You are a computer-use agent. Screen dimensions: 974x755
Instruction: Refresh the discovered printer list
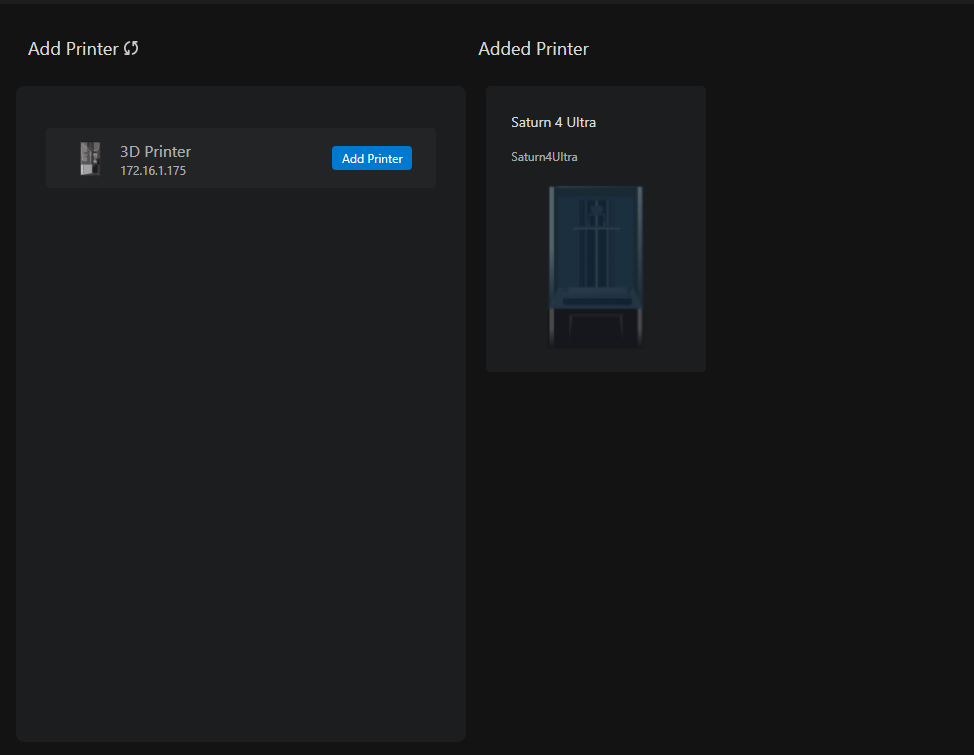click(131, 48)
